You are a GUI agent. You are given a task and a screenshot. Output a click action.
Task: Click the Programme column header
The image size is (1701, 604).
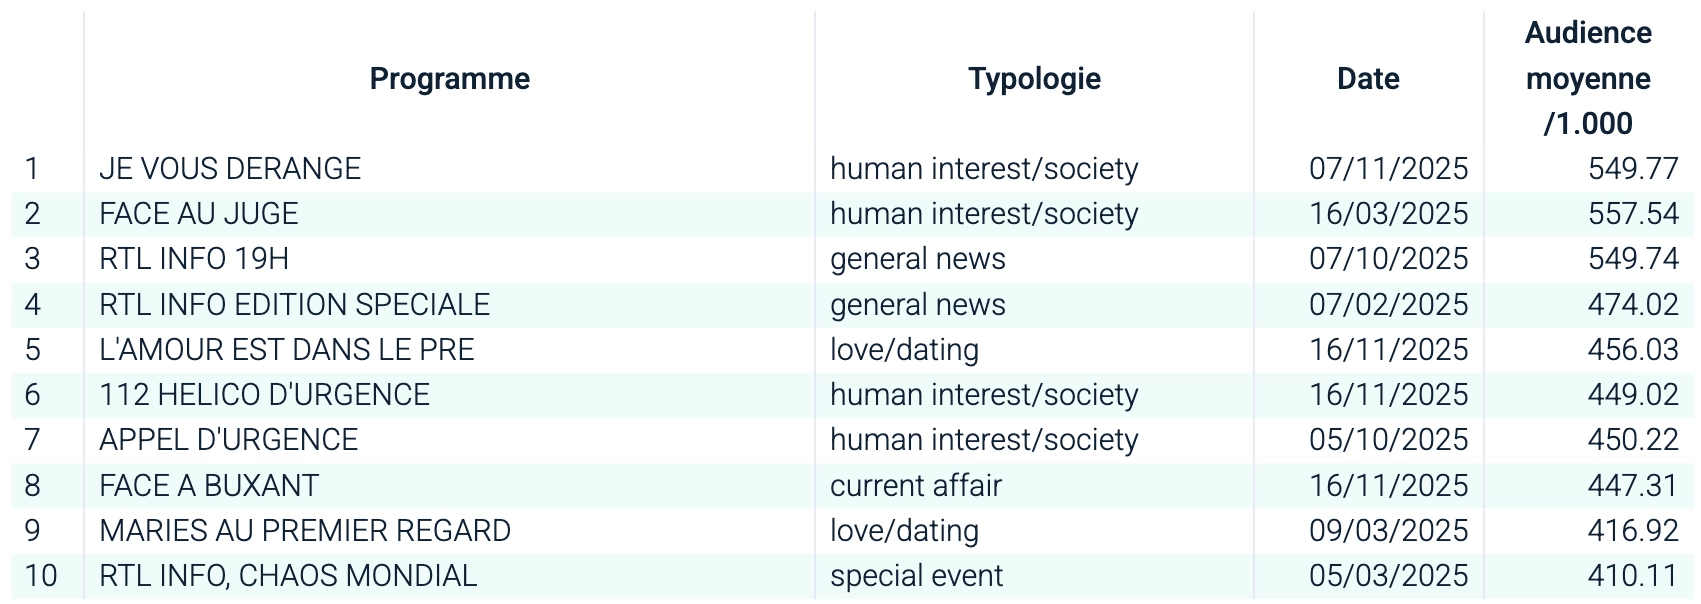(x=449, y=79)
